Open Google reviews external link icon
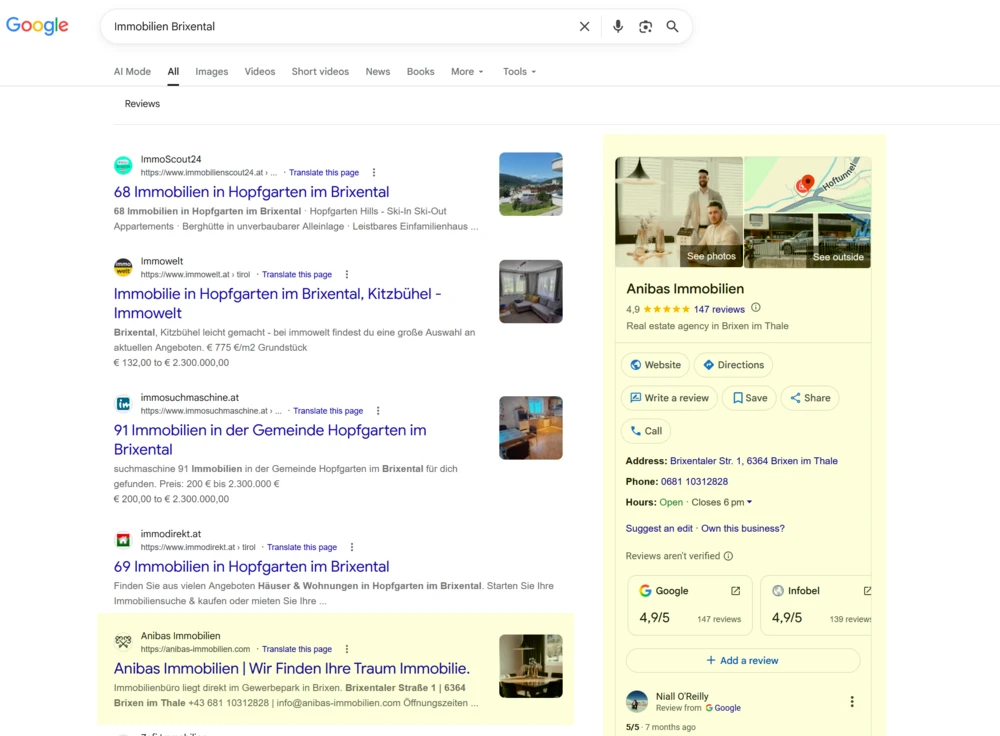The image size is (1000, 736). coord(735,591)
